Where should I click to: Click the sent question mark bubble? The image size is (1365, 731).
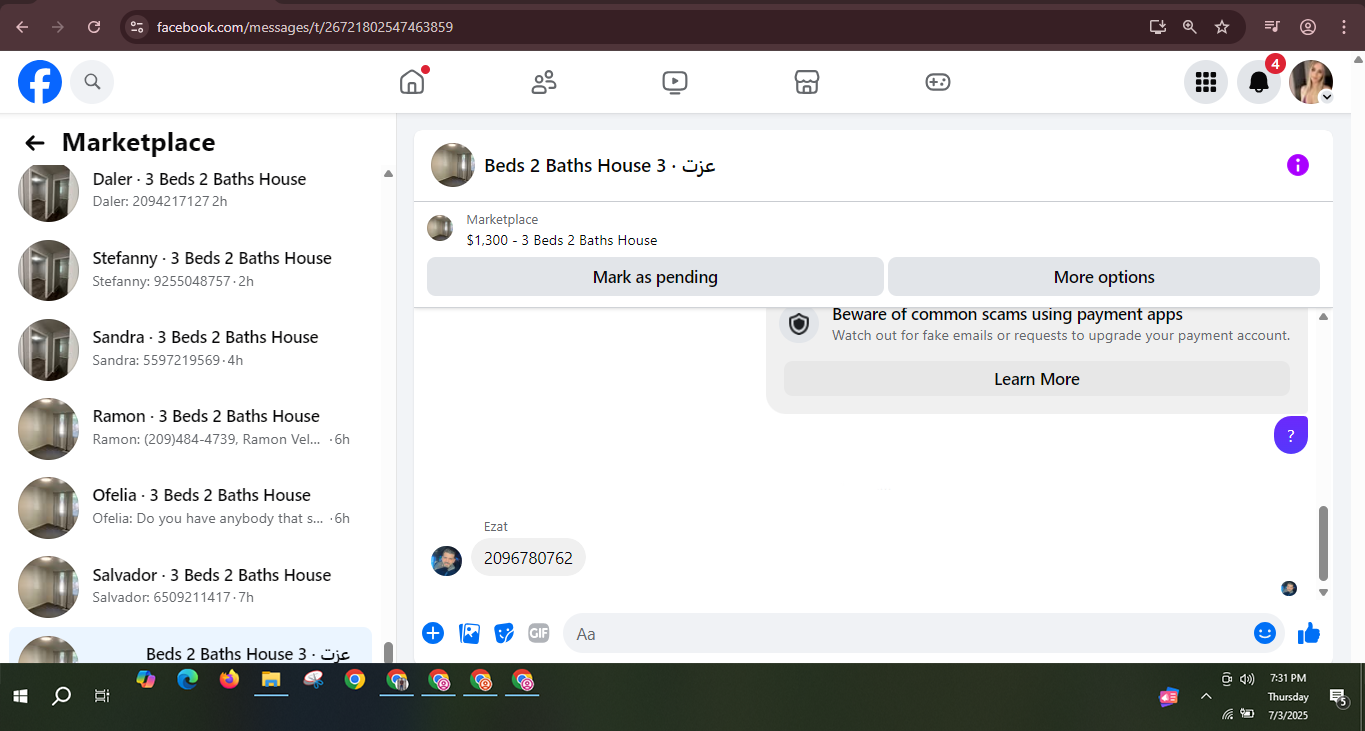1291,435
